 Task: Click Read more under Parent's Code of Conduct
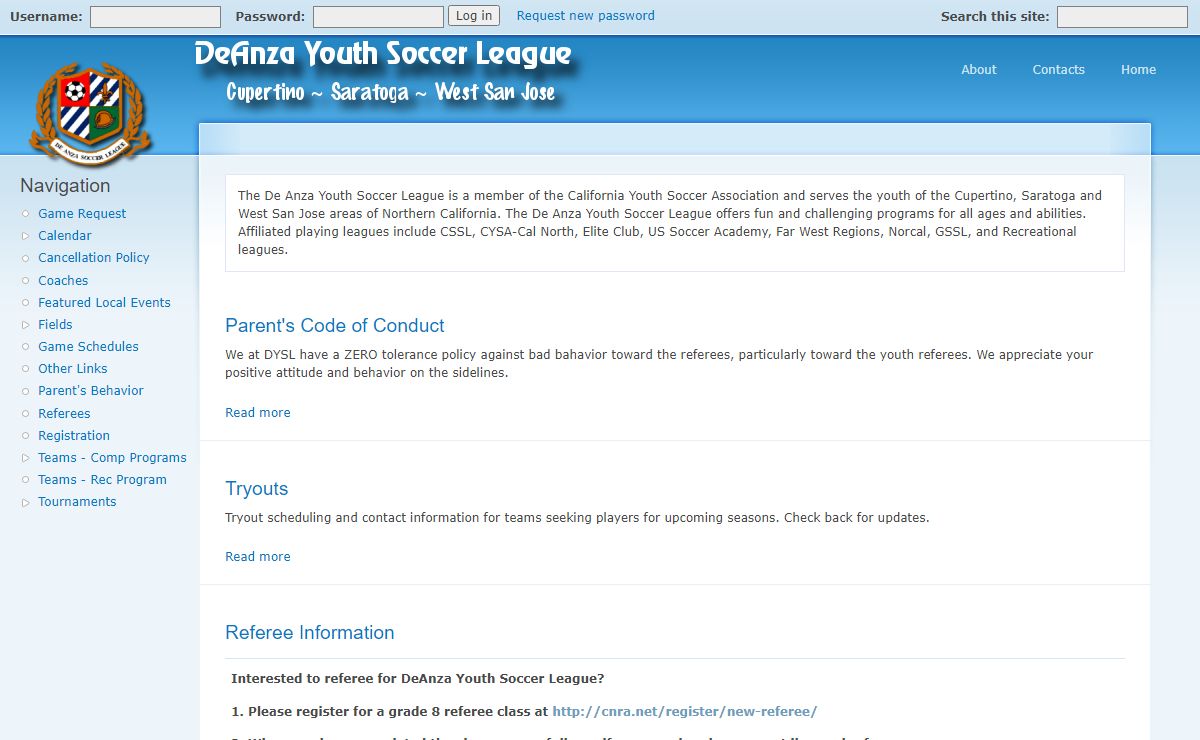258,413
